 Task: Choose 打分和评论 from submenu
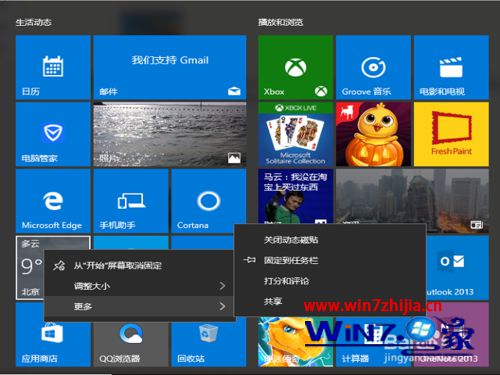330,281
